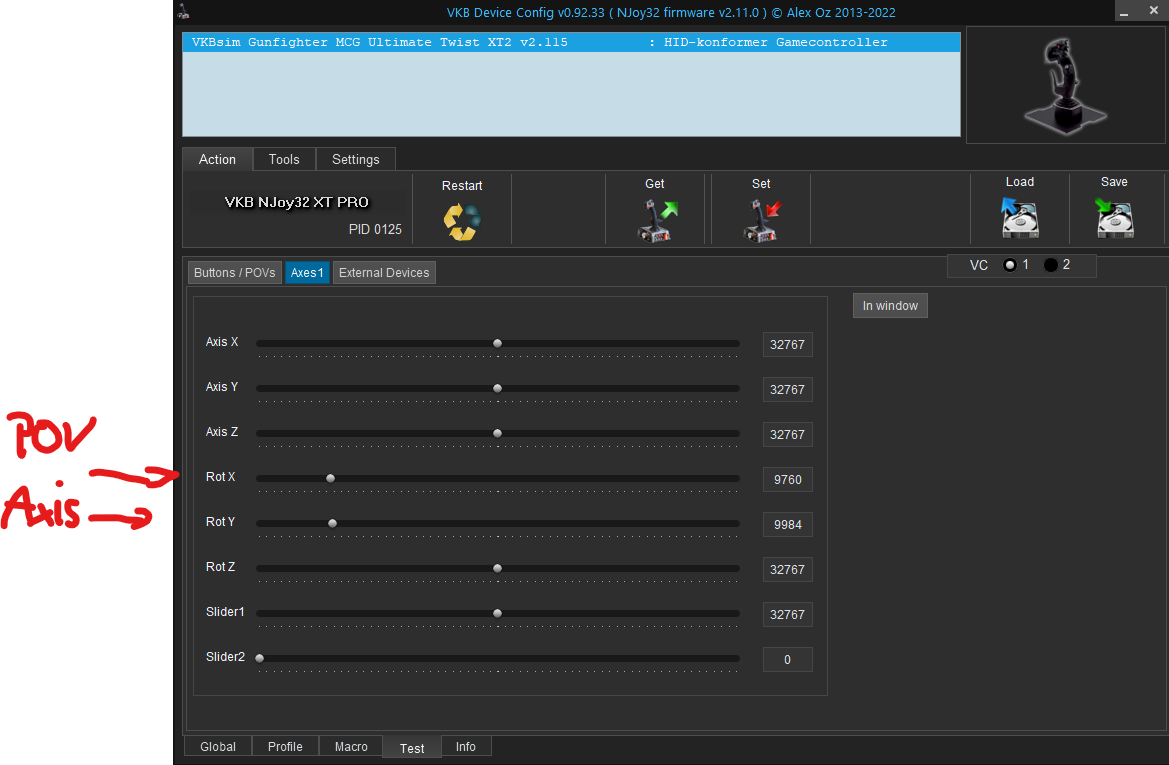The height and width of the screenshot is (765, 1169).
Task: Click the Rot Z slider handle
Action: click(x=497, y=568)
